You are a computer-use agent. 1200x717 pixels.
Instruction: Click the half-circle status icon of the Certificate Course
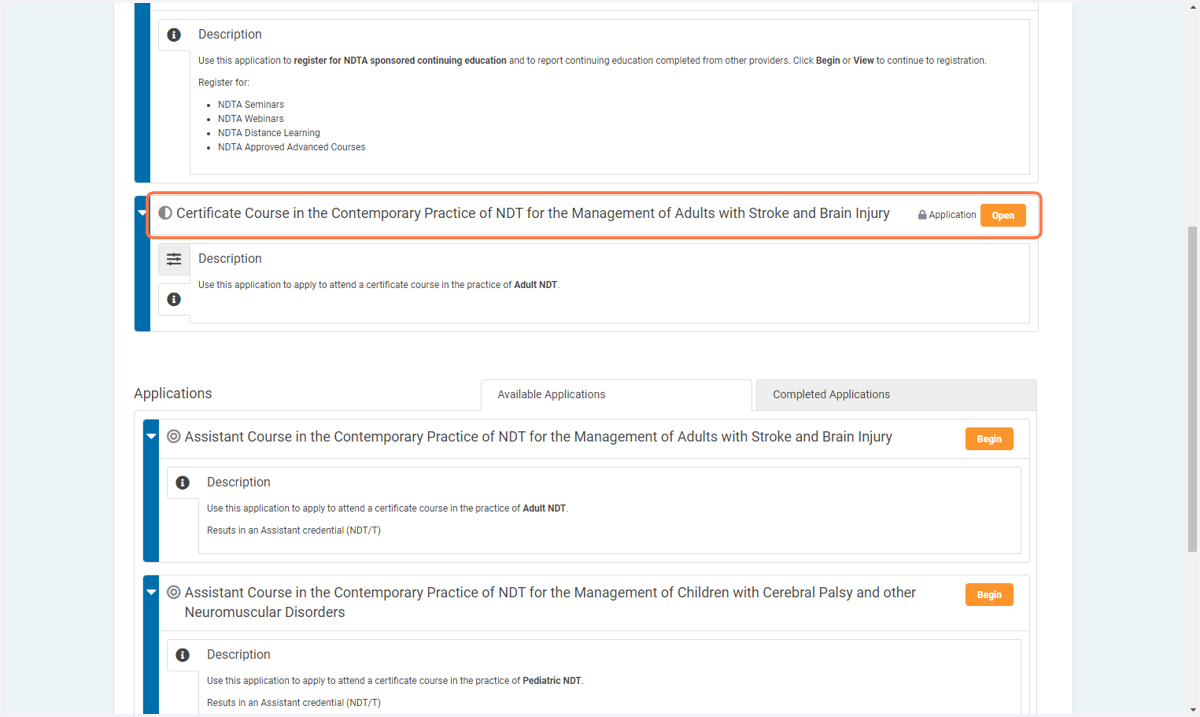[x=166, y=214]
